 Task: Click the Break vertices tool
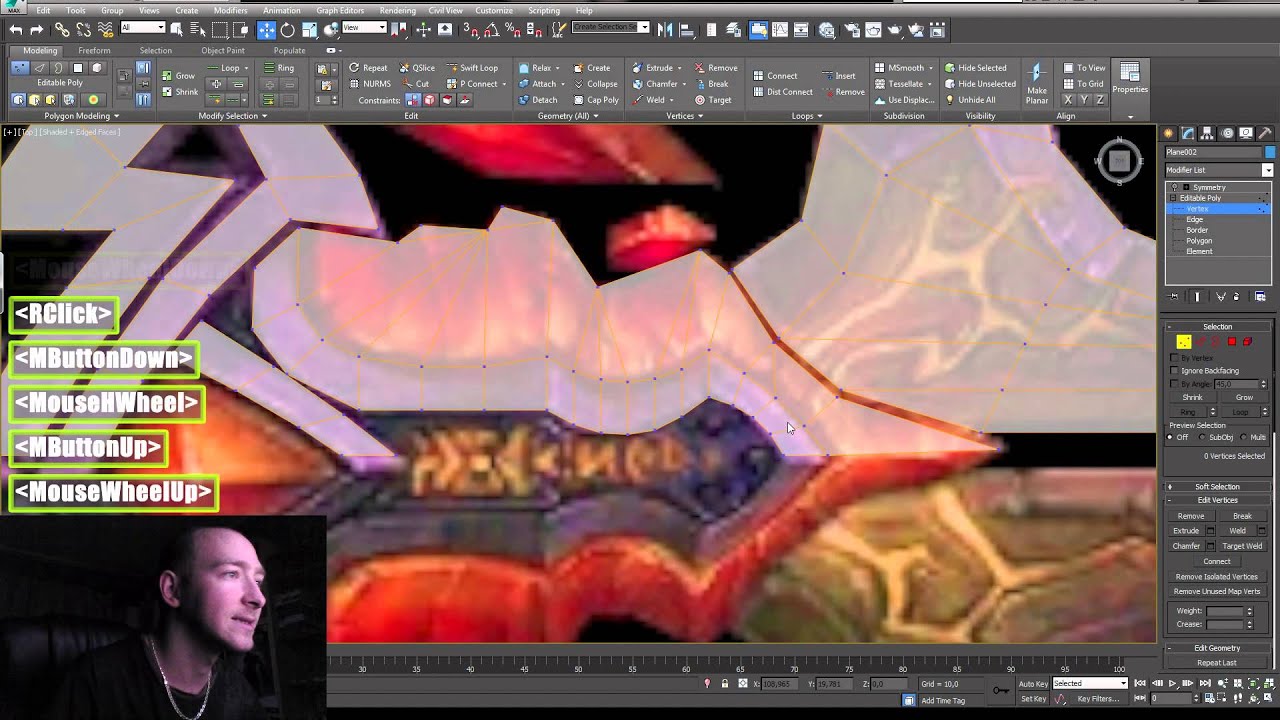[712, 84]
